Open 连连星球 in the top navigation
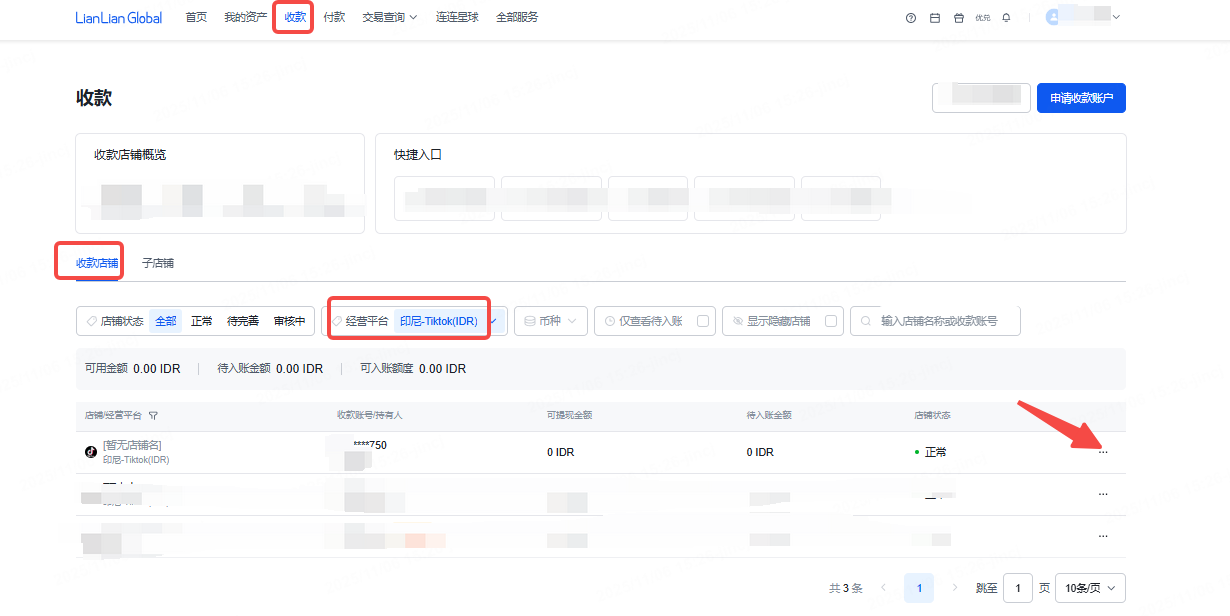 tap(459, 17)
